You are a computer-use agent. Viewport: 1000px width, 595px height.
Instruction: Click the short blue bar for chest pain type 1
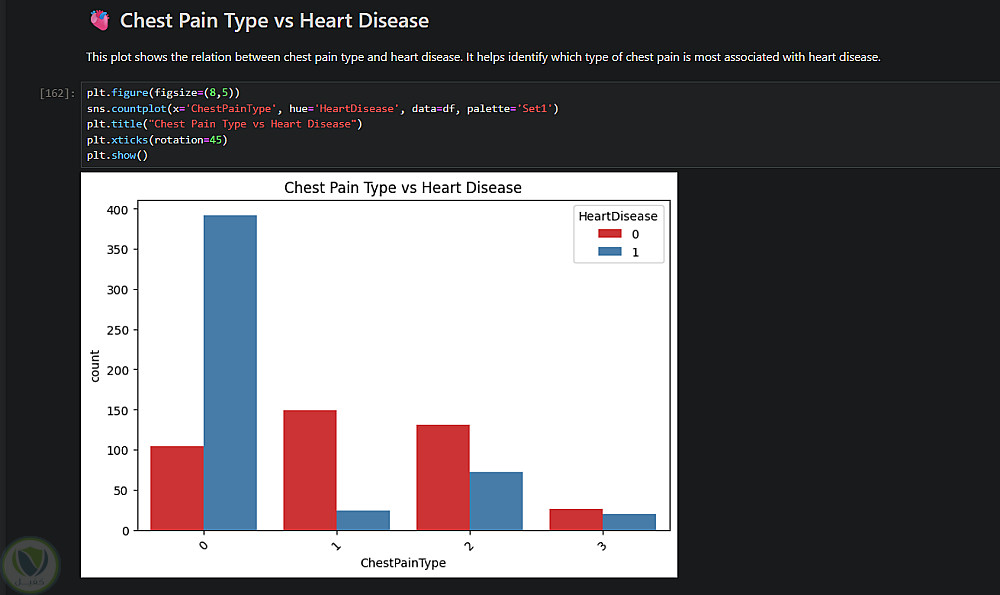click(x=363, y=520)
